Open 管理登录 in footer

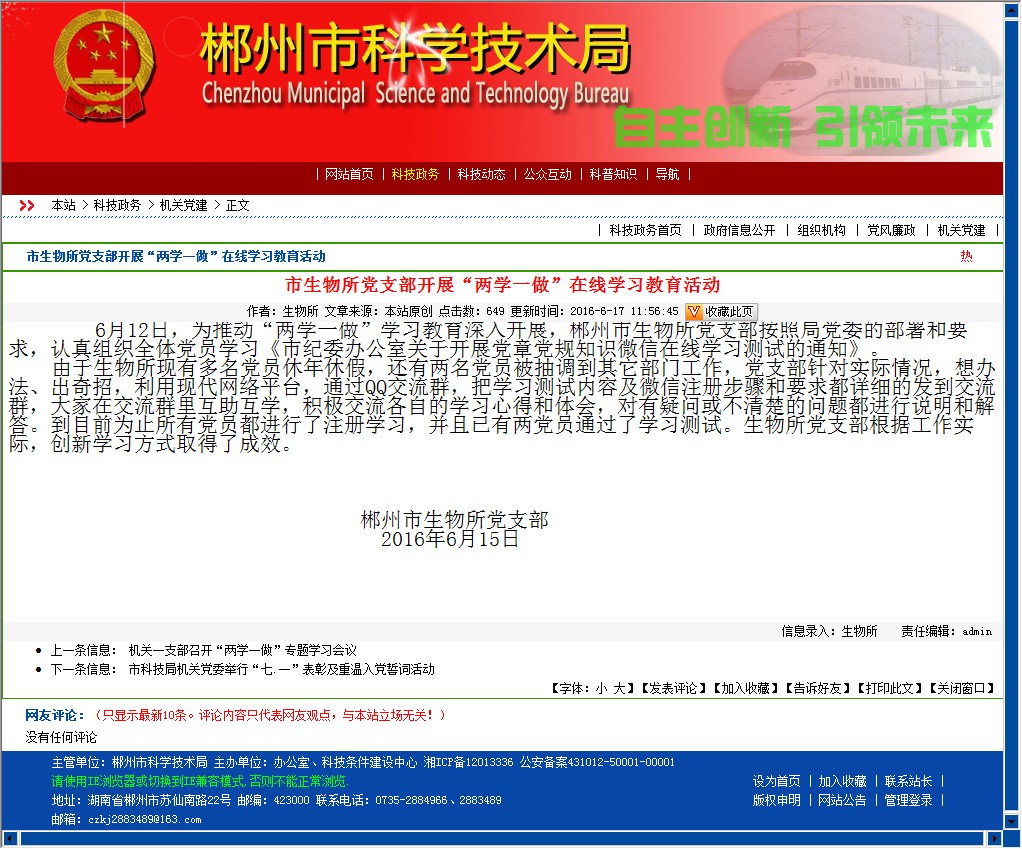pyautogui.click(x=909, y=800)
